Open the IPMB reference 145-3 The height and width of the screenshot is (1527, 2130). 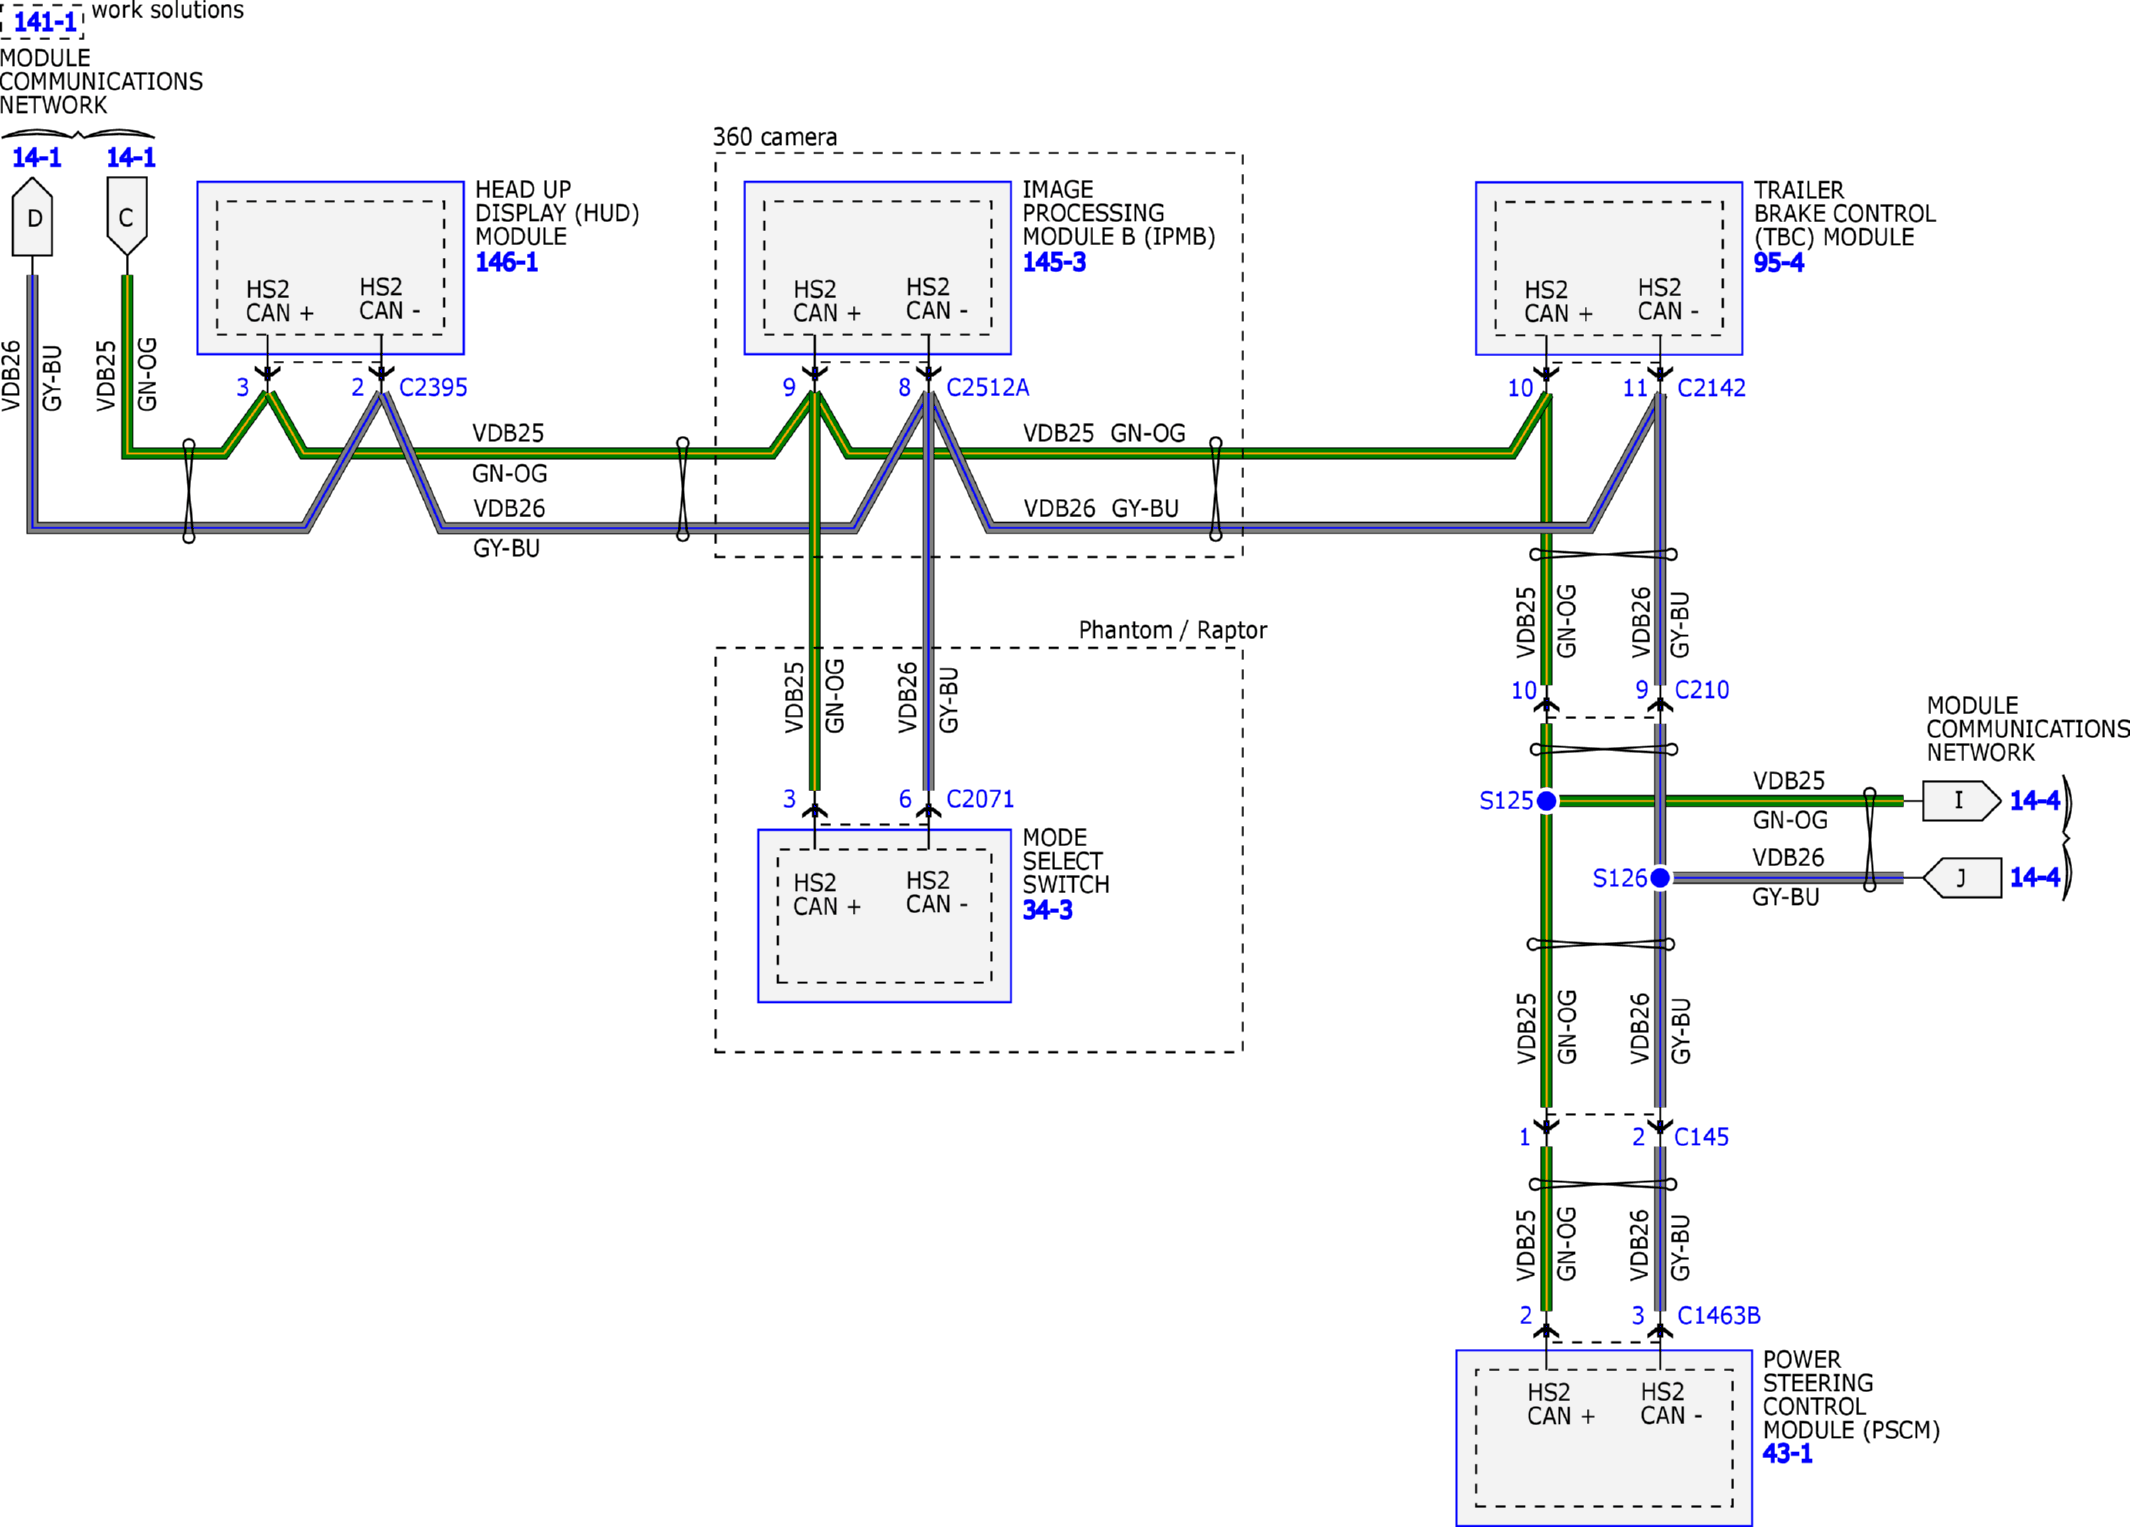(x=1053, y=262)
